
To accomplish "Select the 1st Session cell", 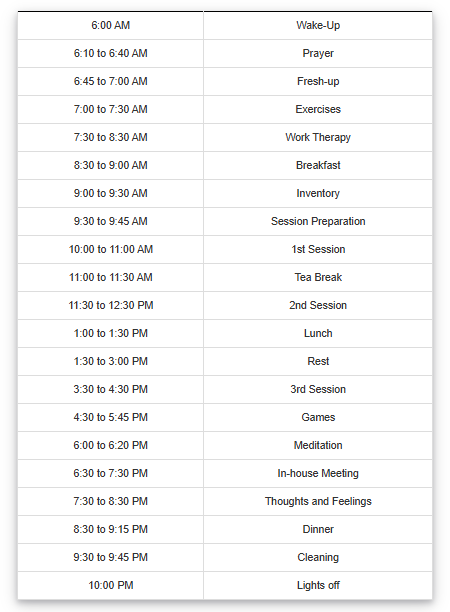I will point(318,250).
